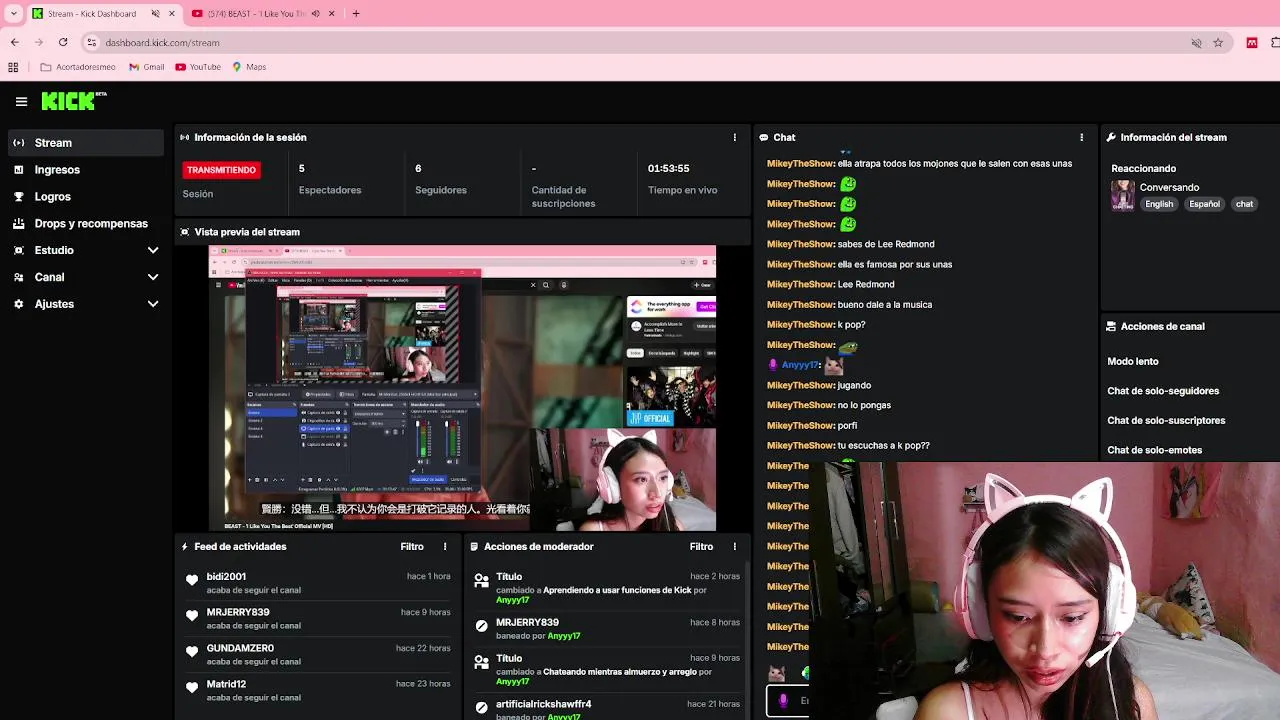The height and width of the screenshot is (720, 1280).
Task: Open the red extension icon in toolbar
Action: pyautogui.click(x=1252, y=42)
